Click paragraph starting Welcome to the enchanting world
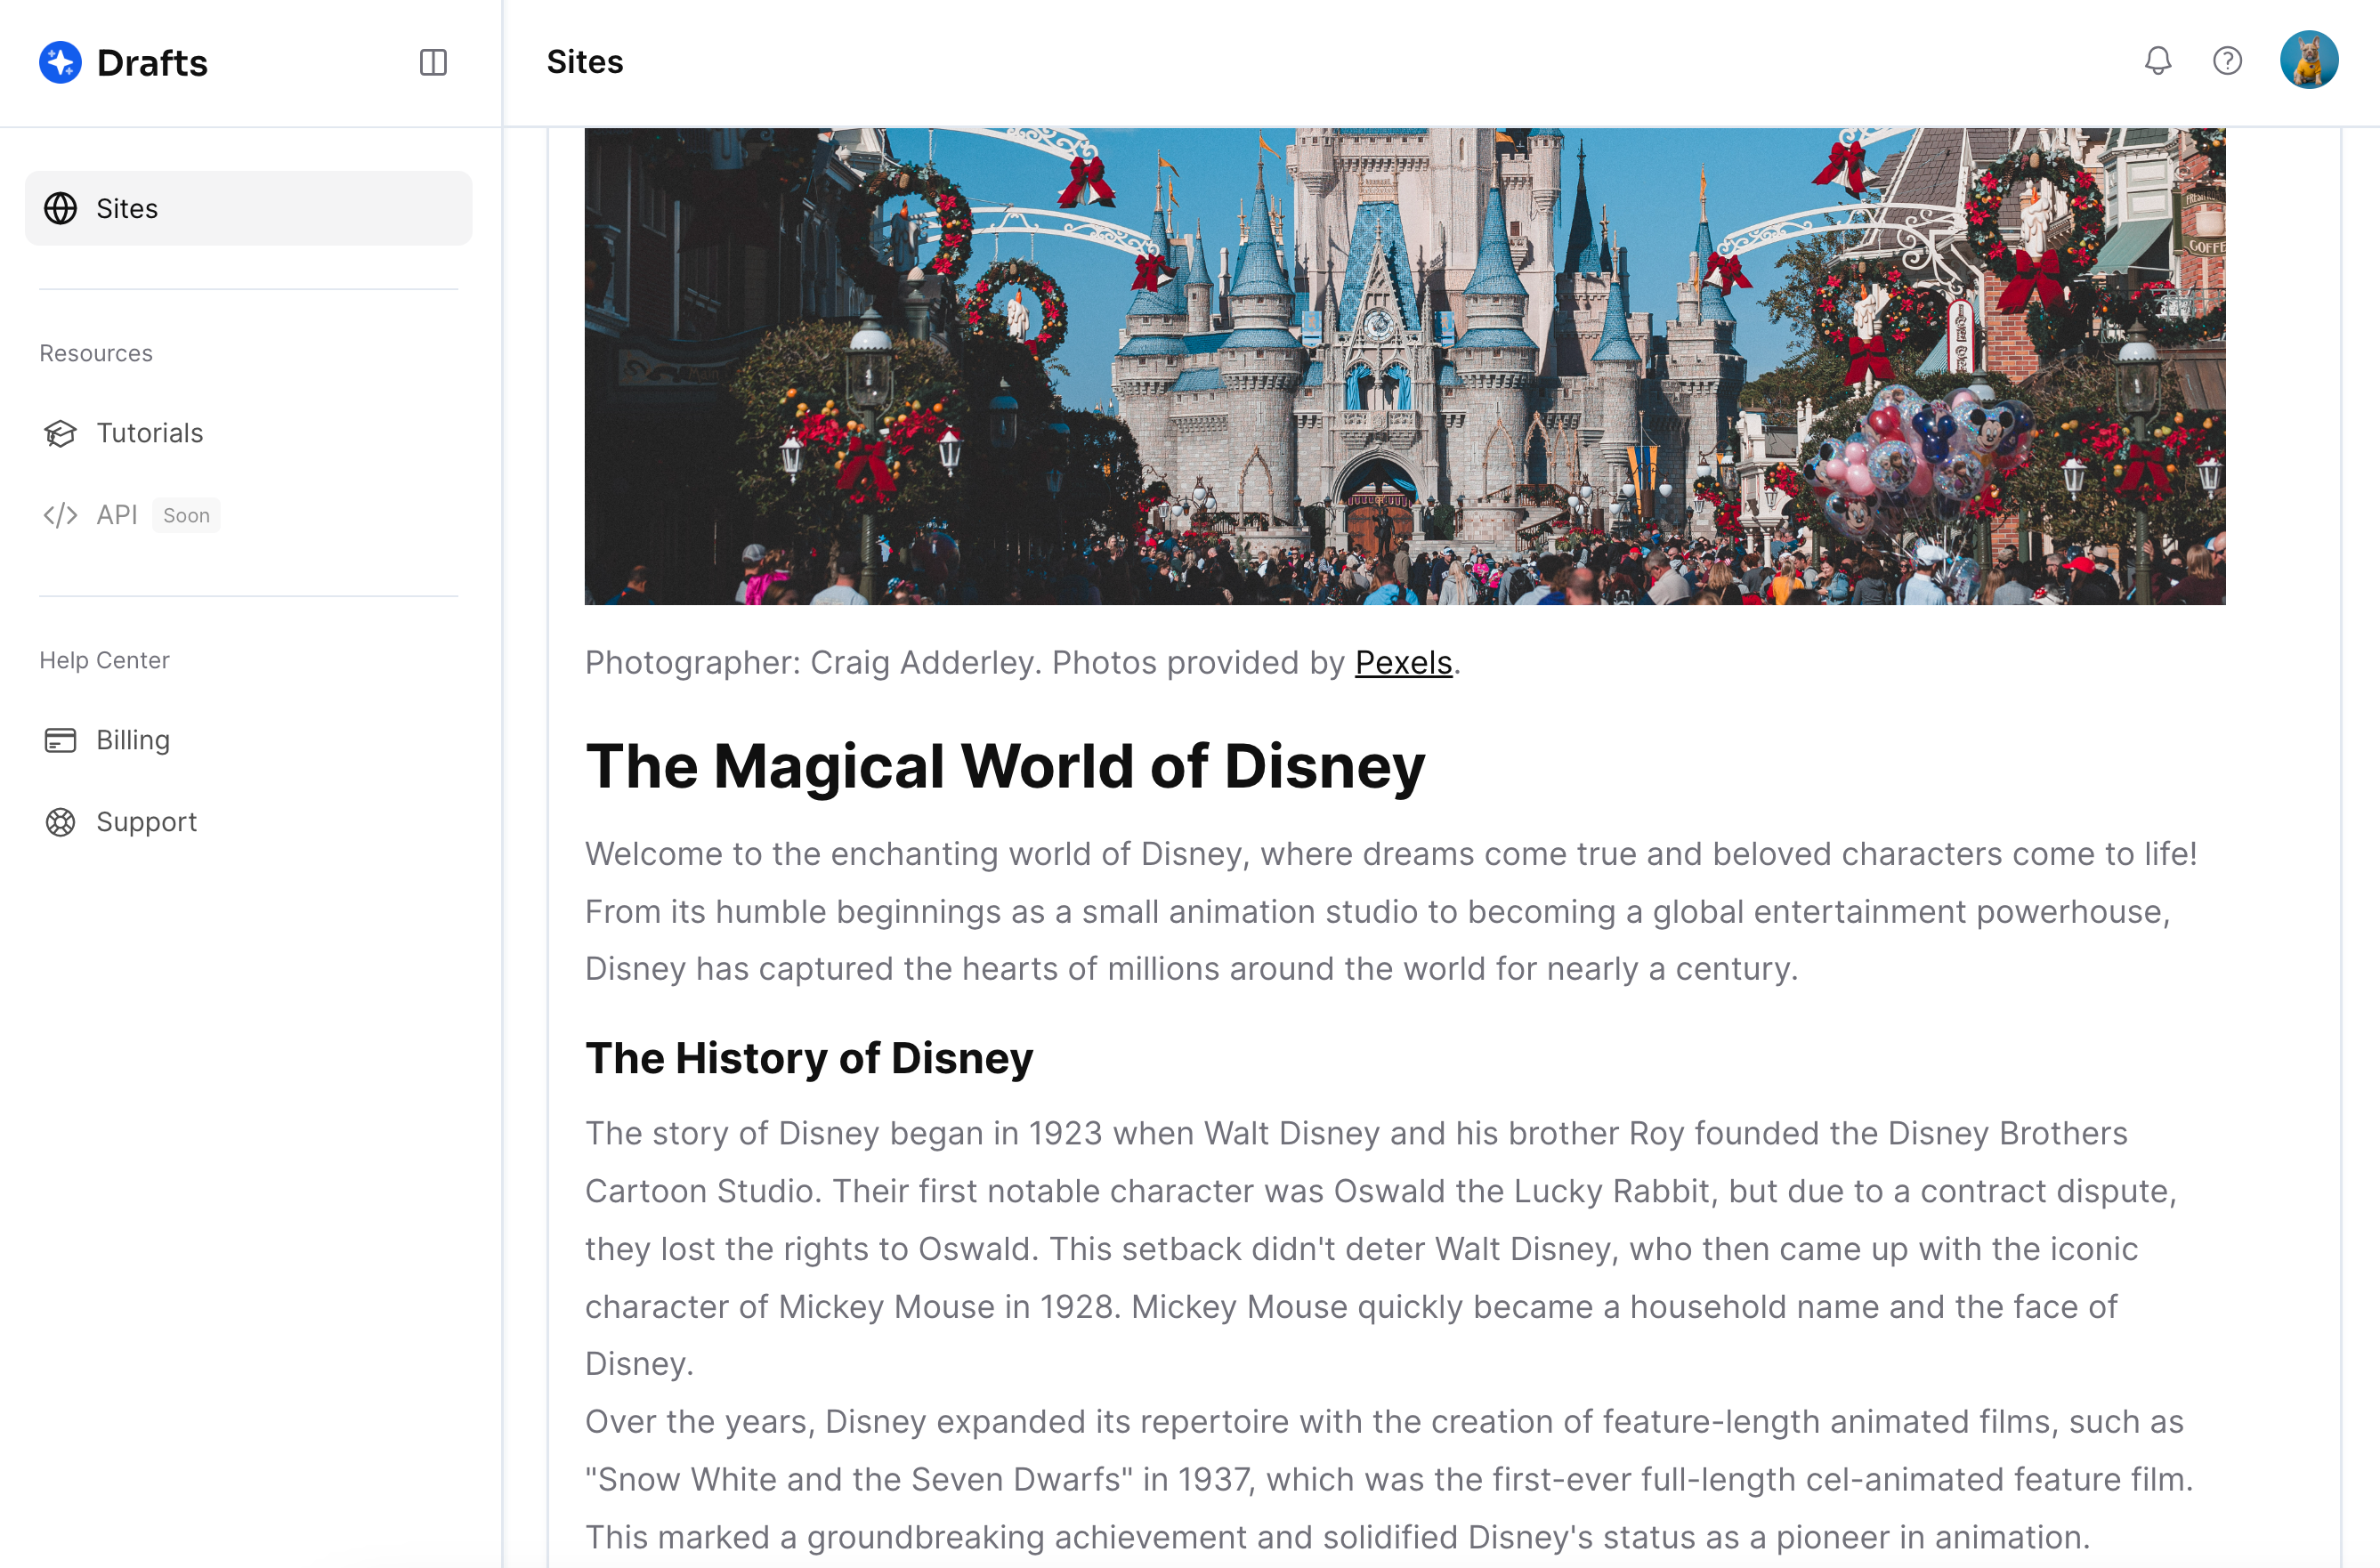 pyautogui.click(x=1391, y=911)
